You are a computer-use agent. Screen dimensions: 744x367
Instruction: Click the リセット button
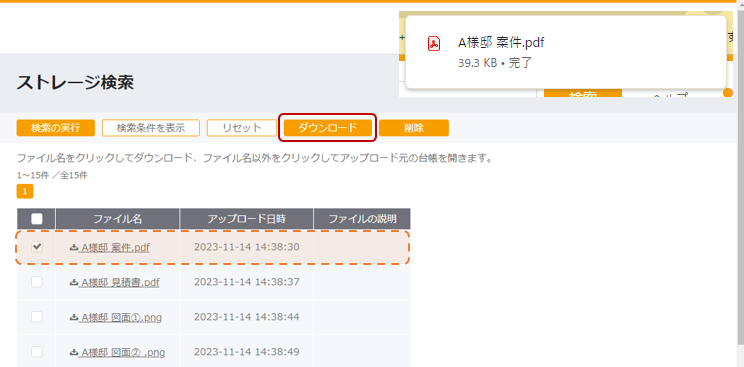pos(242,128)
